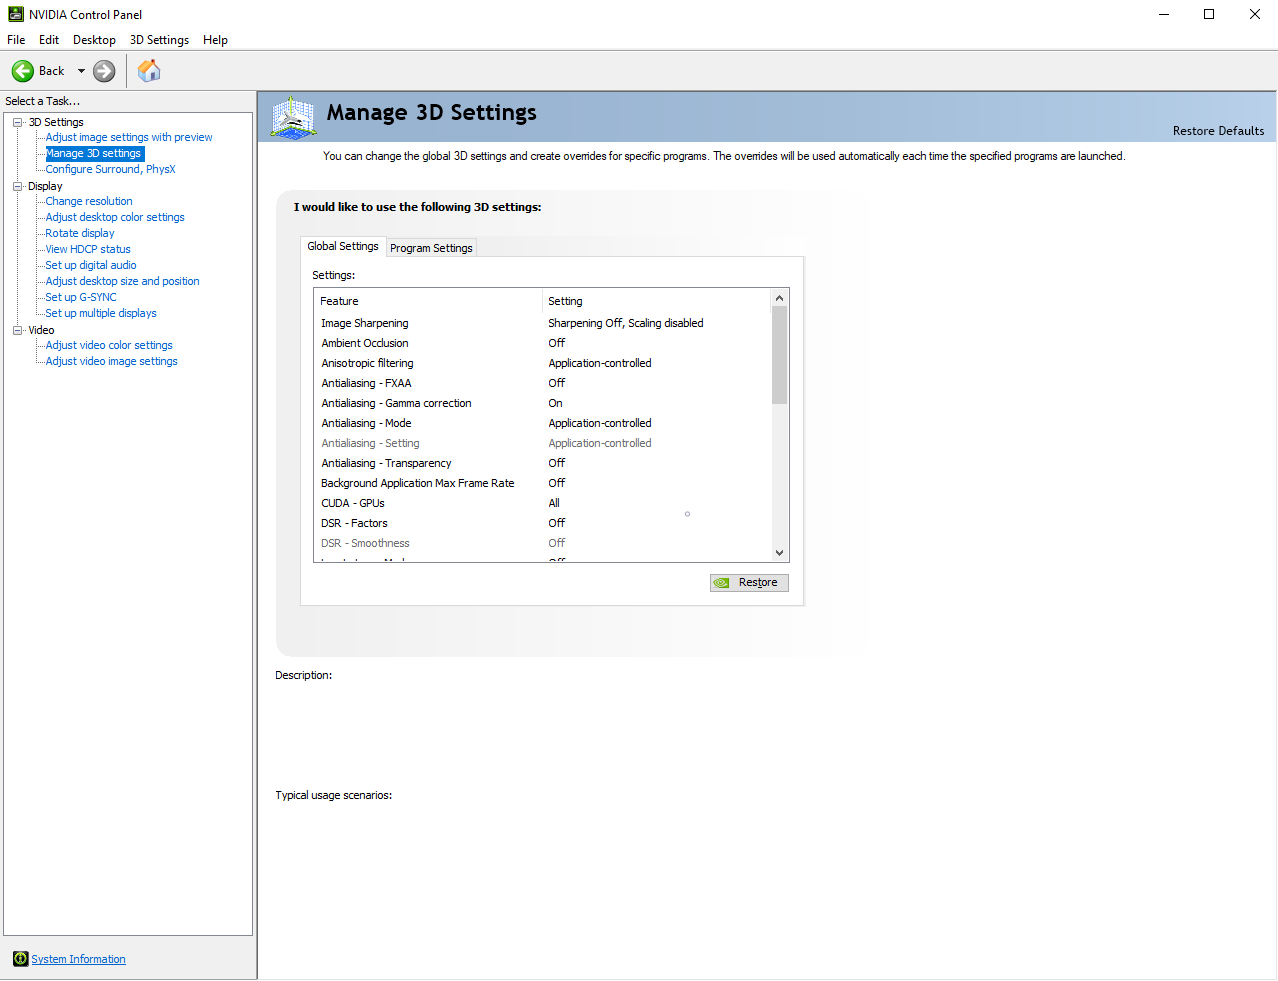This screenshot has width=1278, height=981.
Task: Click the Forward arrow icon in toolbar
Action: 104,71
